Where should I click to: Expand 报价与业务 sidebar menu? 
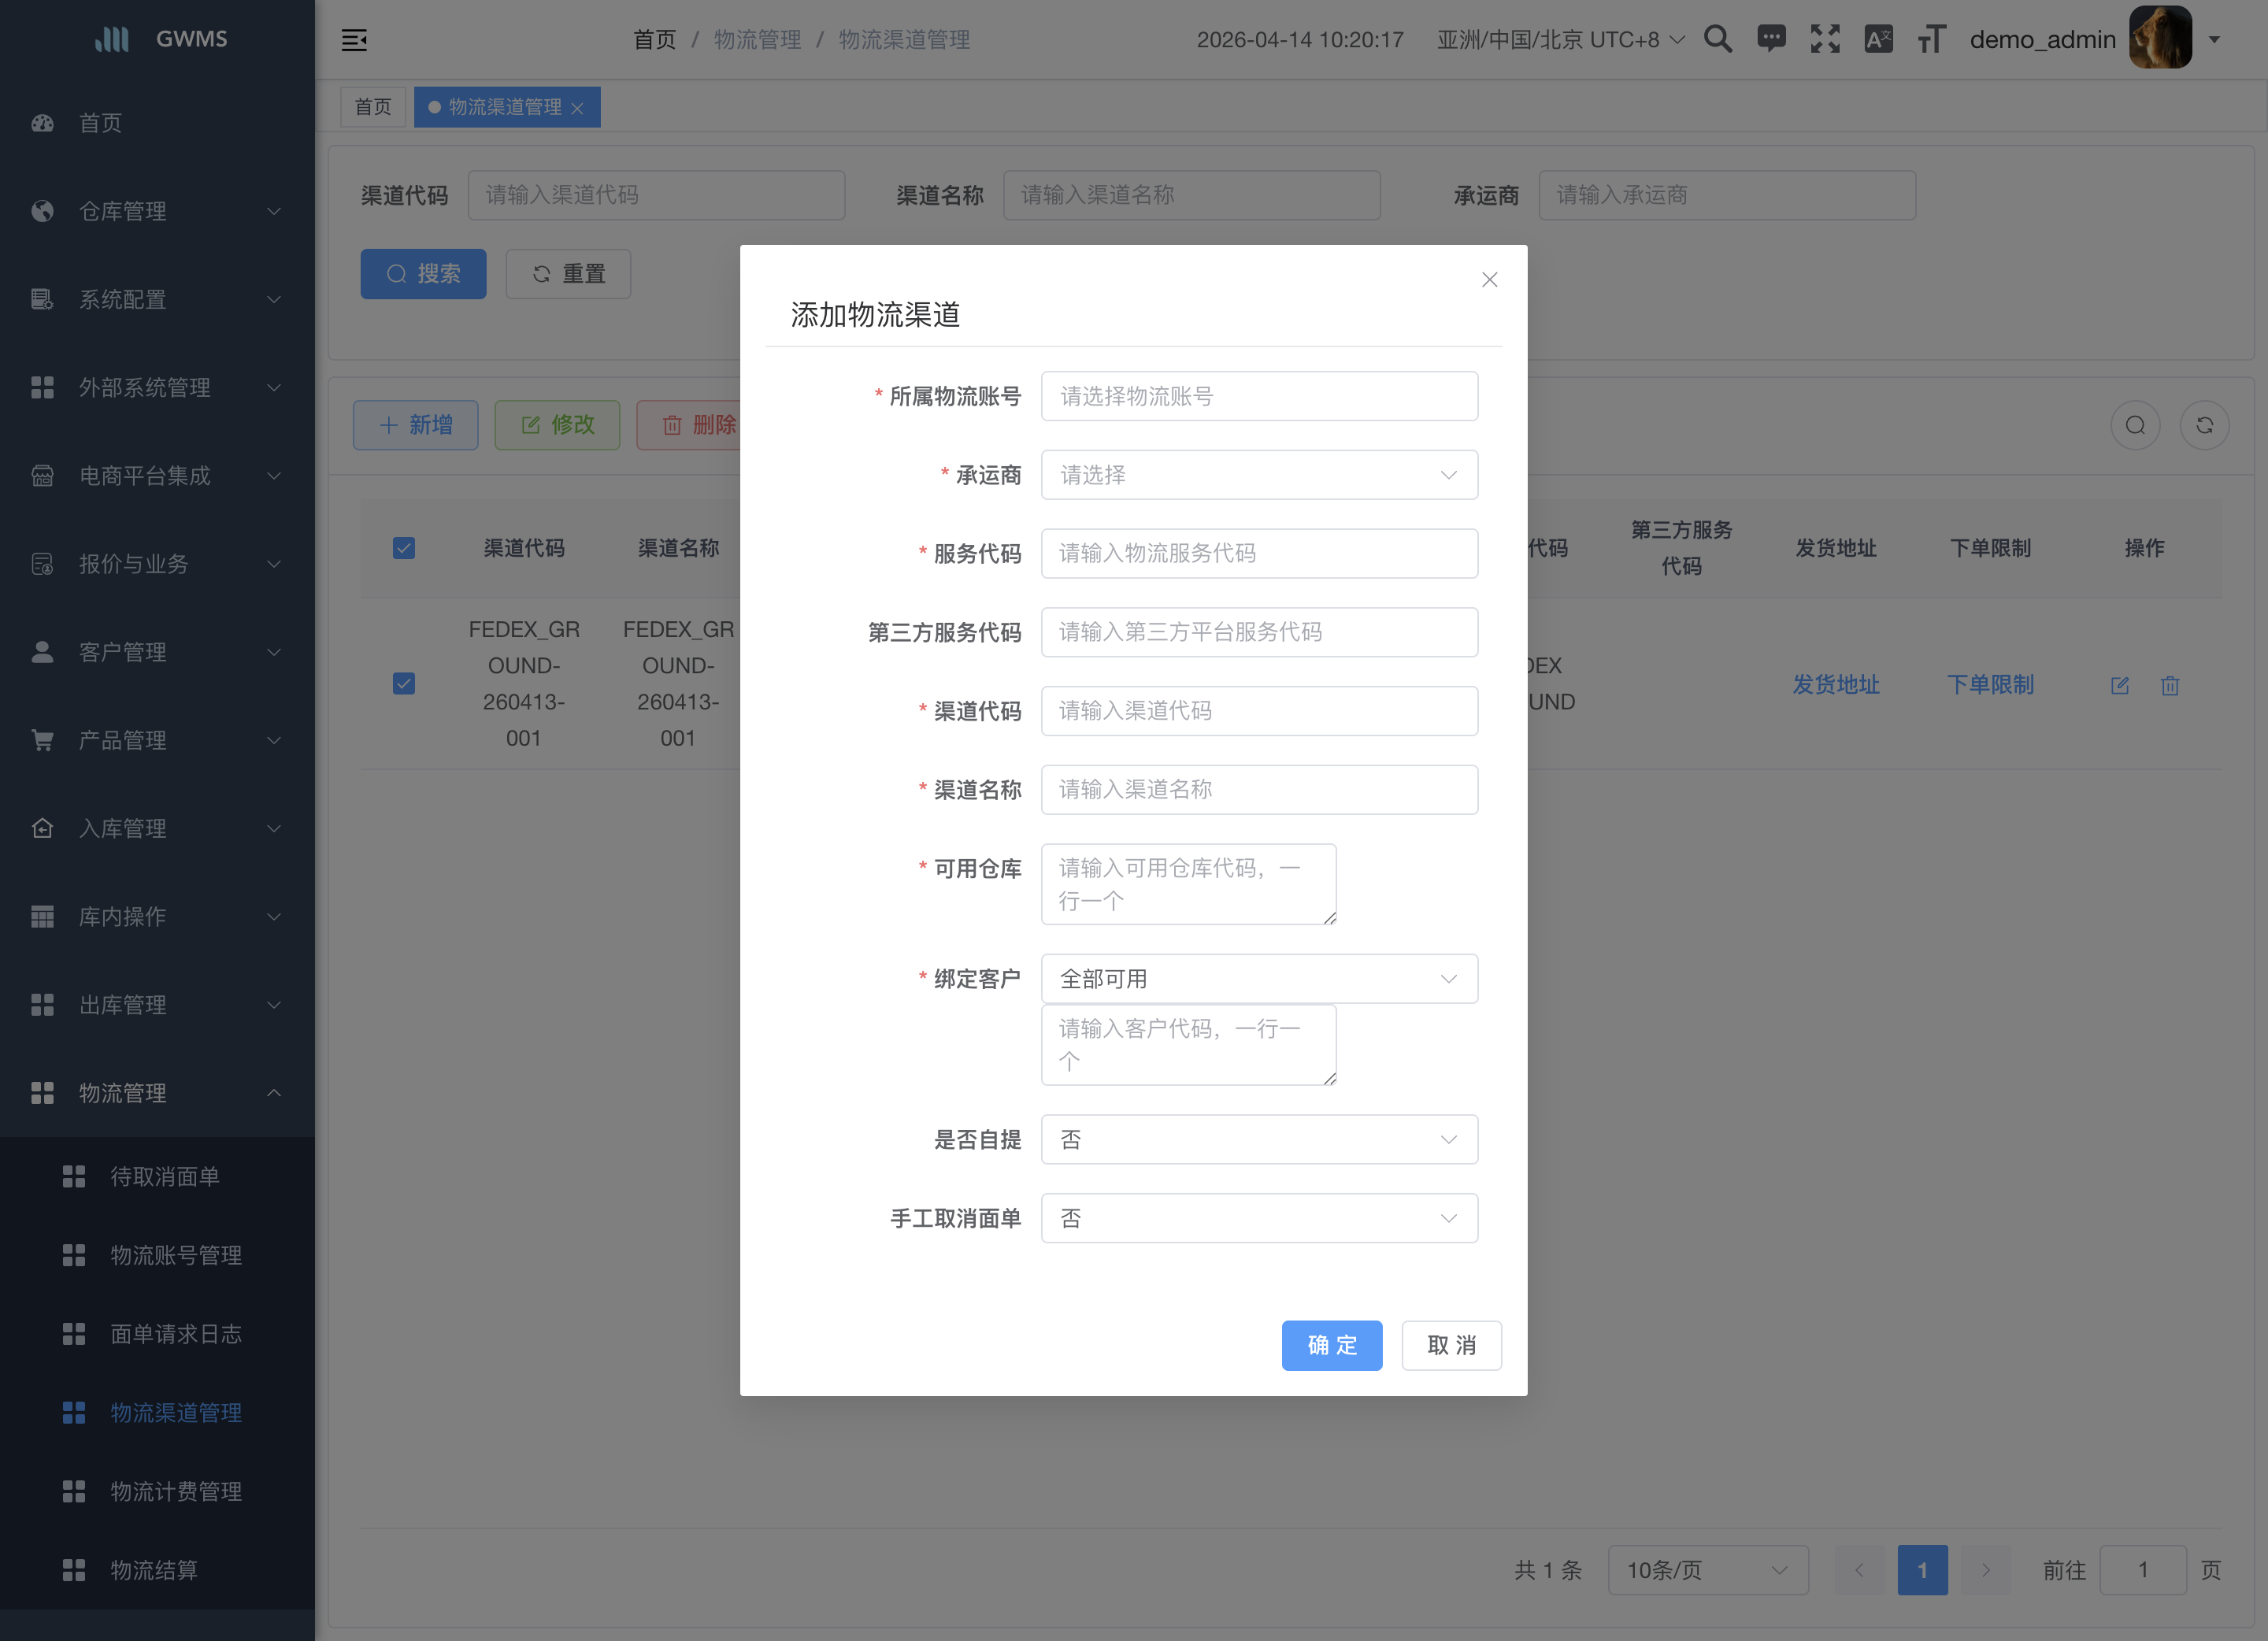coord(157,564)
